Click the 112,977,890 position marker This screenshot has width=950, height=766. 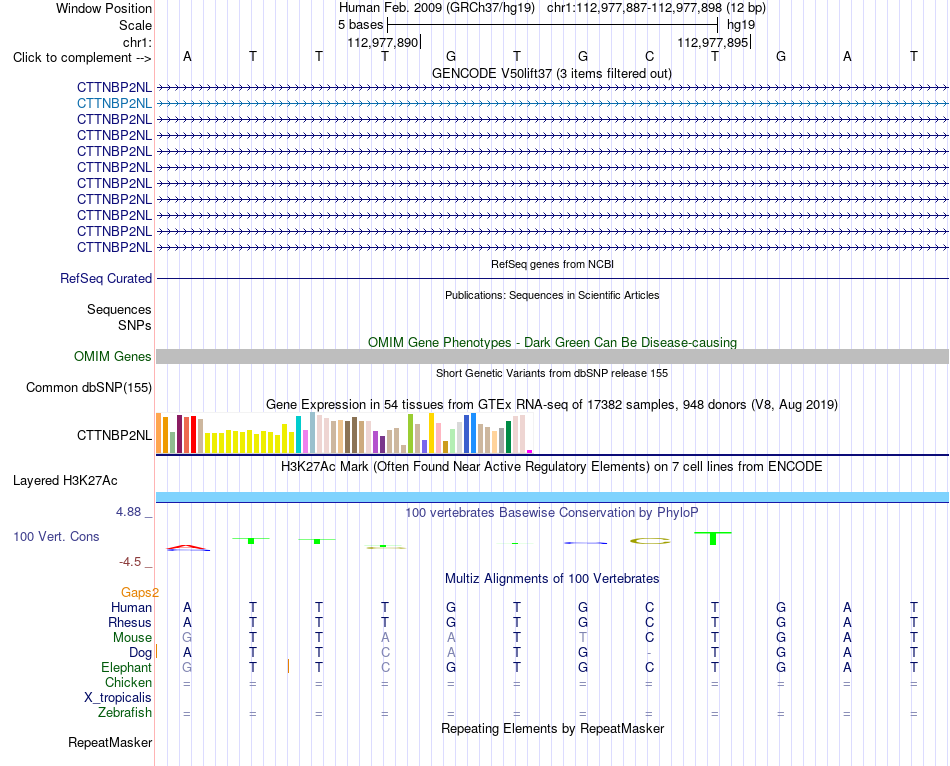383,42
